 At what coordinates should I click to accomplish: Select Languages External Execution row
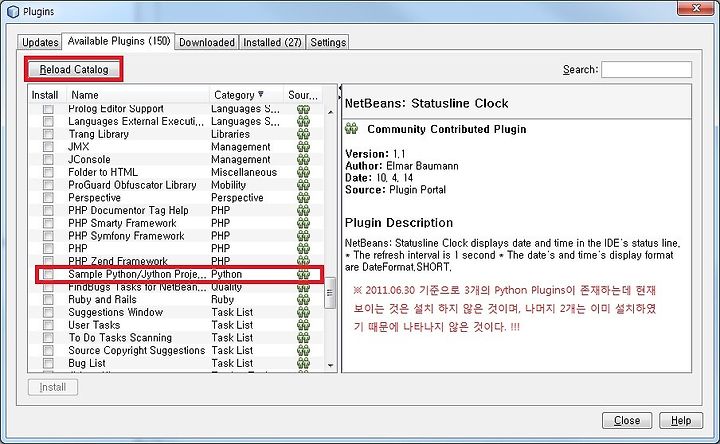point(176,121)
